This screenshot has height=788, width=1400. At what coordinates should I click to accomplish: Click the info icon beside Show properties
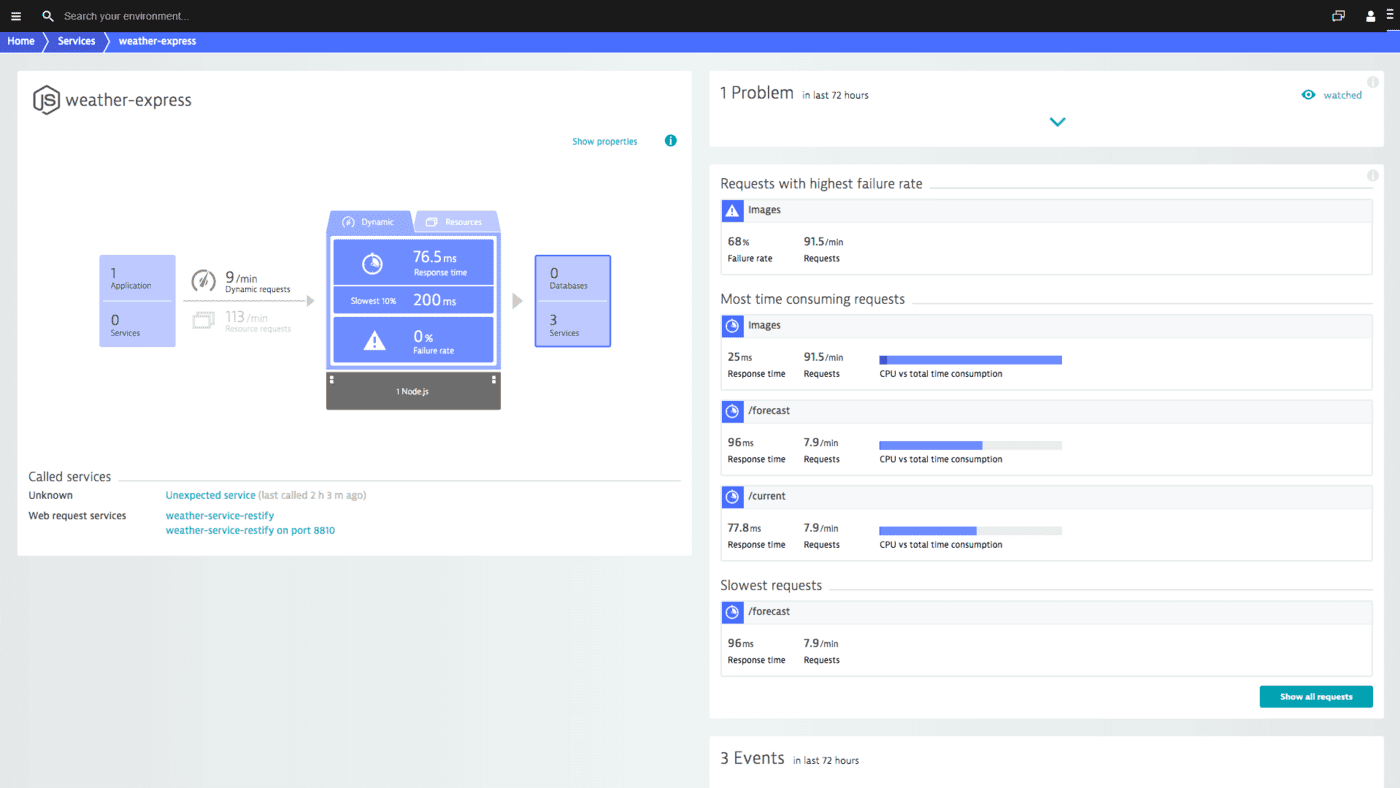point(670,141)
